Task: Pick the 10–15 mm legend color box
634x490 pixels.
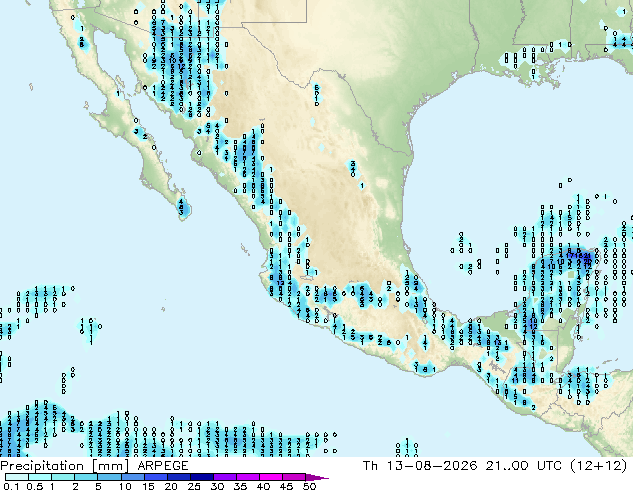Action: pos(132,477)
